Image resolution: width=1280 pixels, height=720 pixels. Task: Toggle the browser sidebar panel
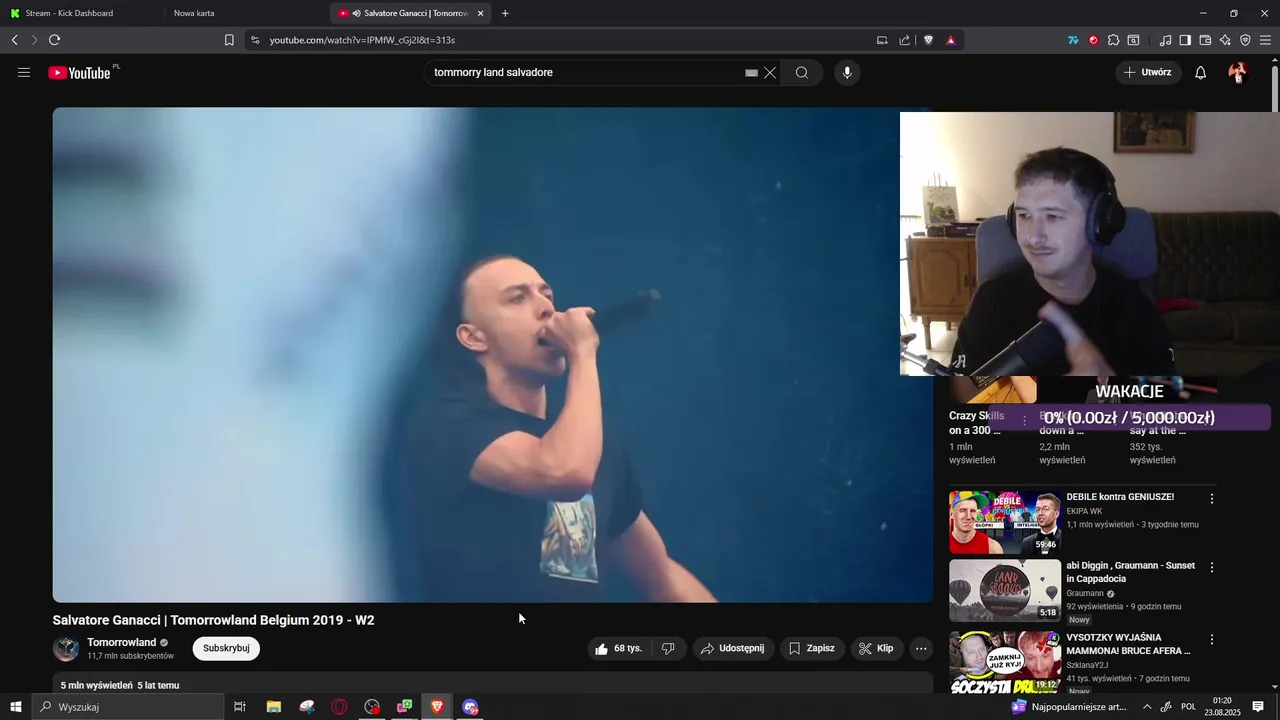click(x=1185, y=40)
